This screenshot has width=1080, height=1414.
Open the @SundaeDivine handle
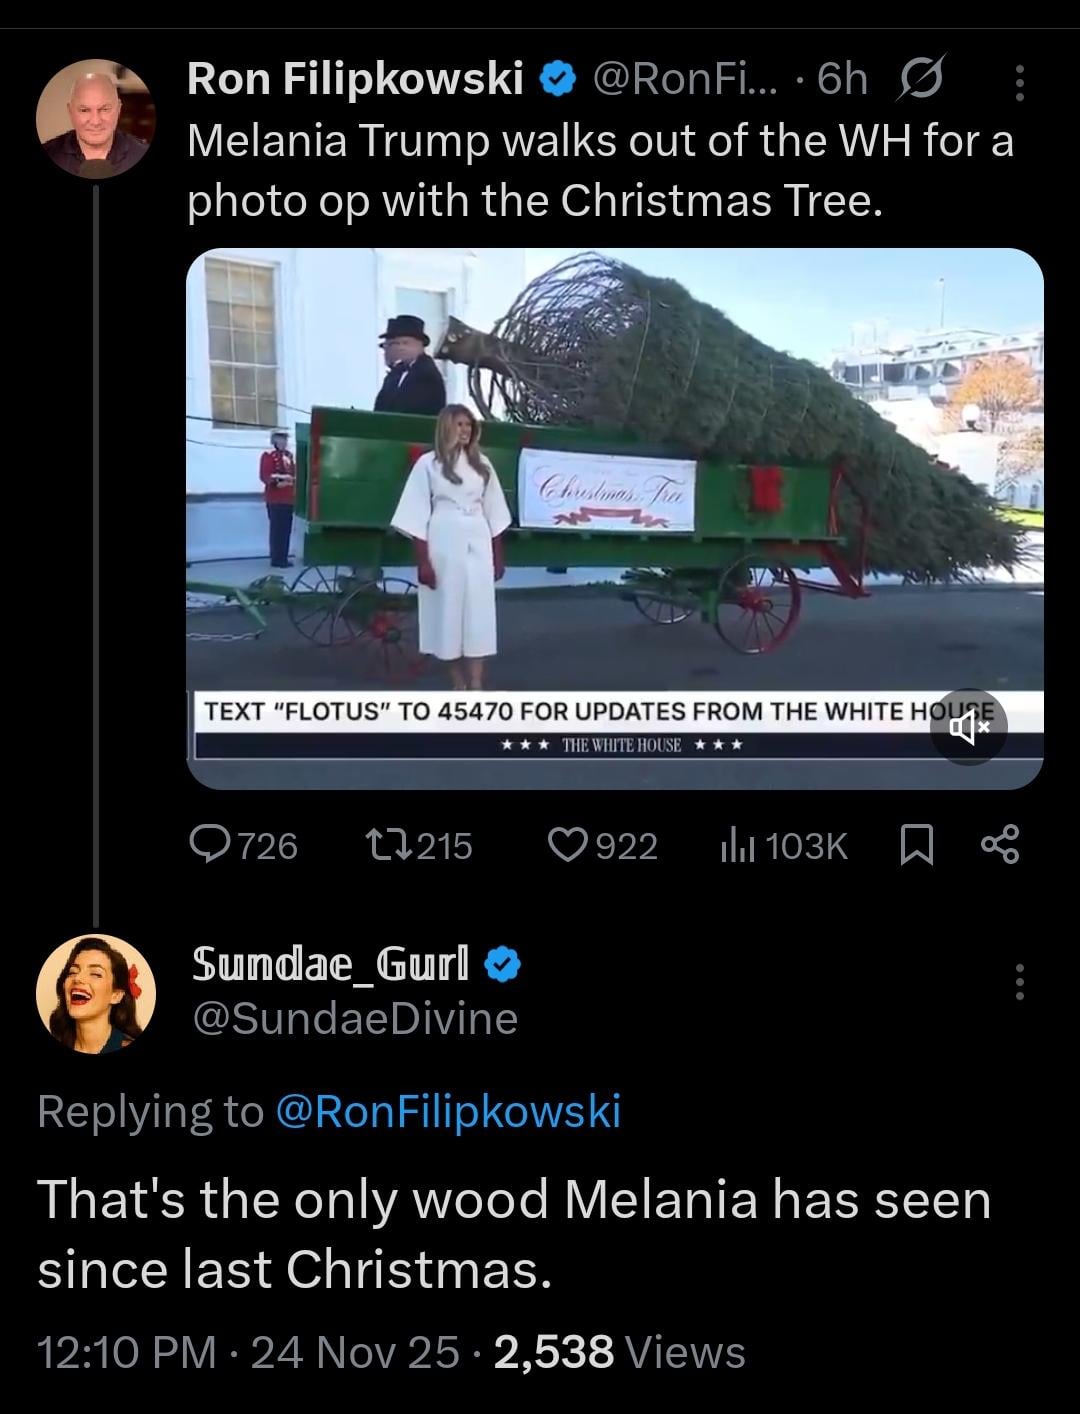(x=354, y=1019)
